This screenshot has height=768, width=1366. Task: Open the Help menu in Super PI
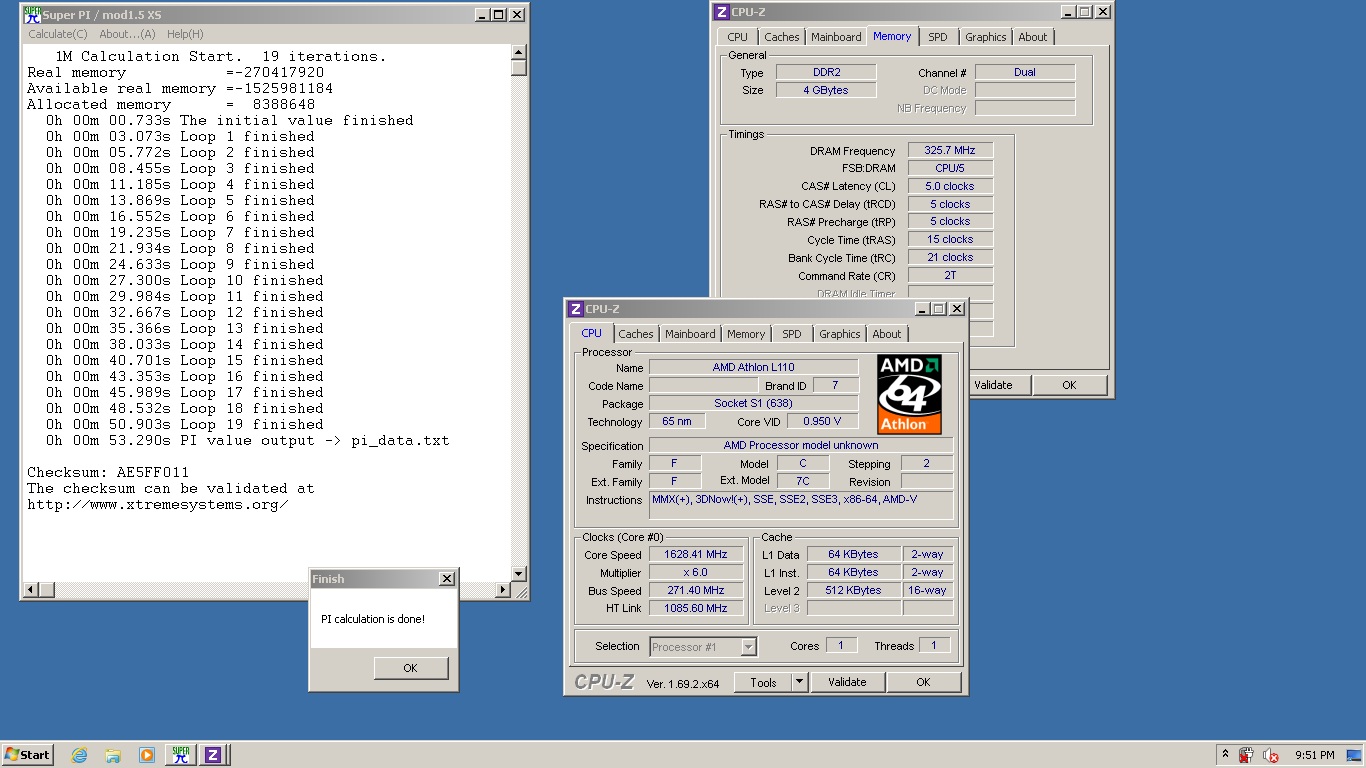185,34
